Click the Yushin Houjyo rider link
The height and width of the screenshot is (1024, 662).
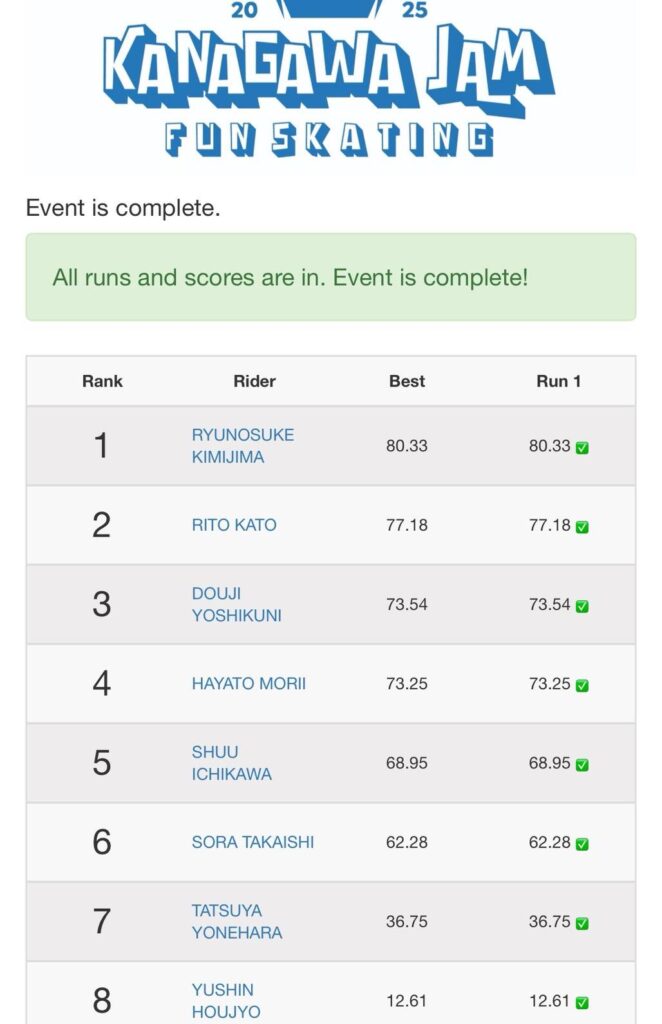(226, 1000)
